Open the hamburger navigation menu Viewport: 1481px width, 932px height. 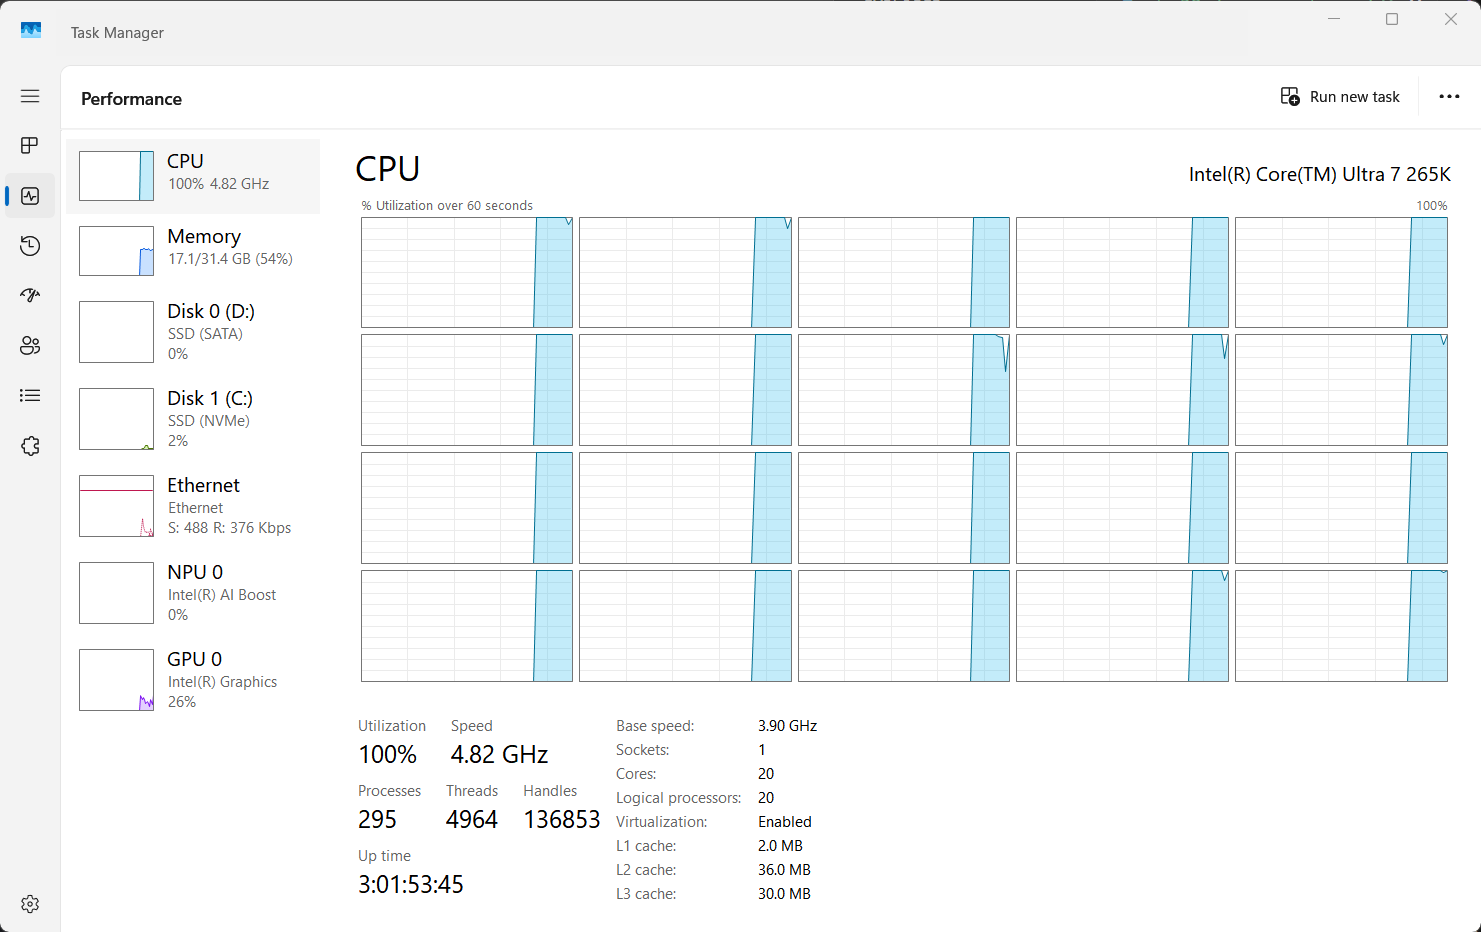pos(30,96)
